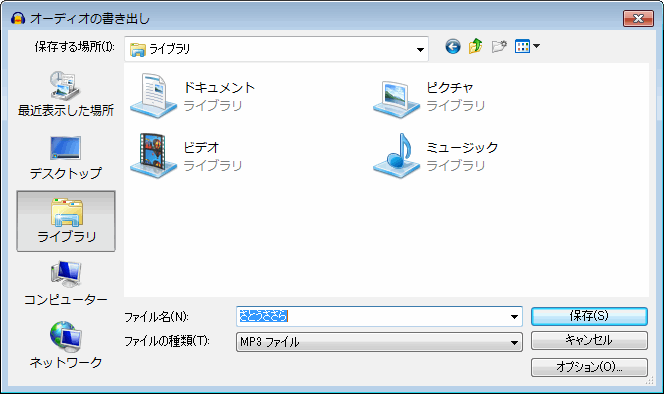Open 最近表示した場所 in the sidebar

tap(66, 94)
